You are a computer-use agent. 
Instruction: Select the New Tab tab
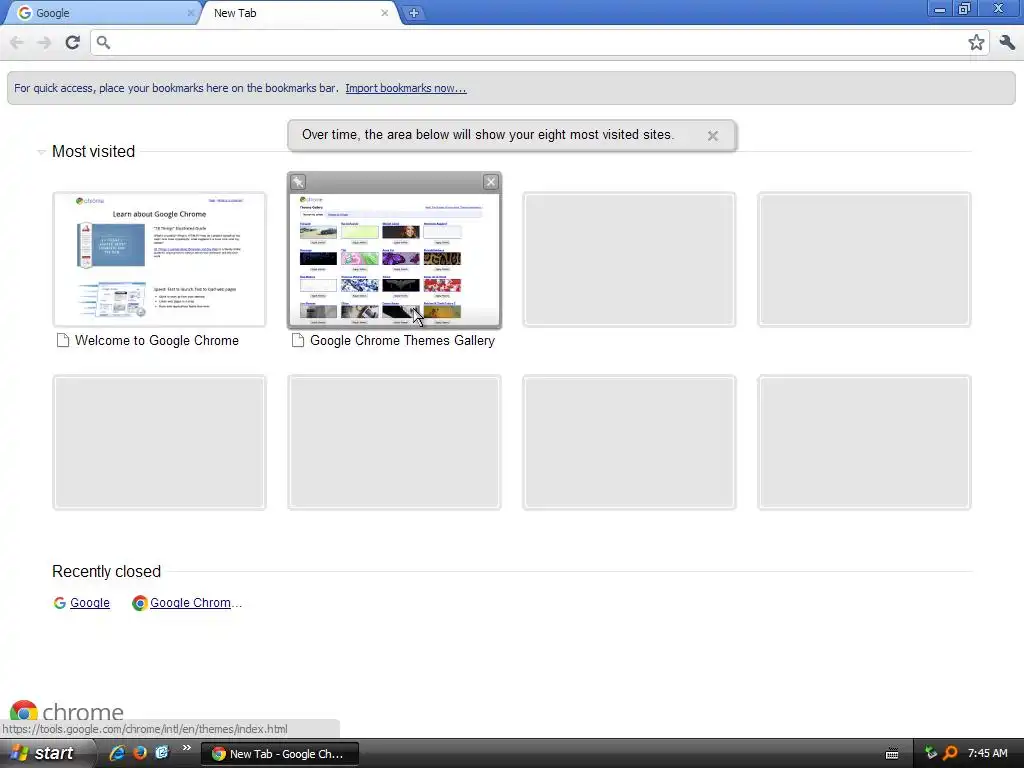pyautogui.click(x=297, y=13)
